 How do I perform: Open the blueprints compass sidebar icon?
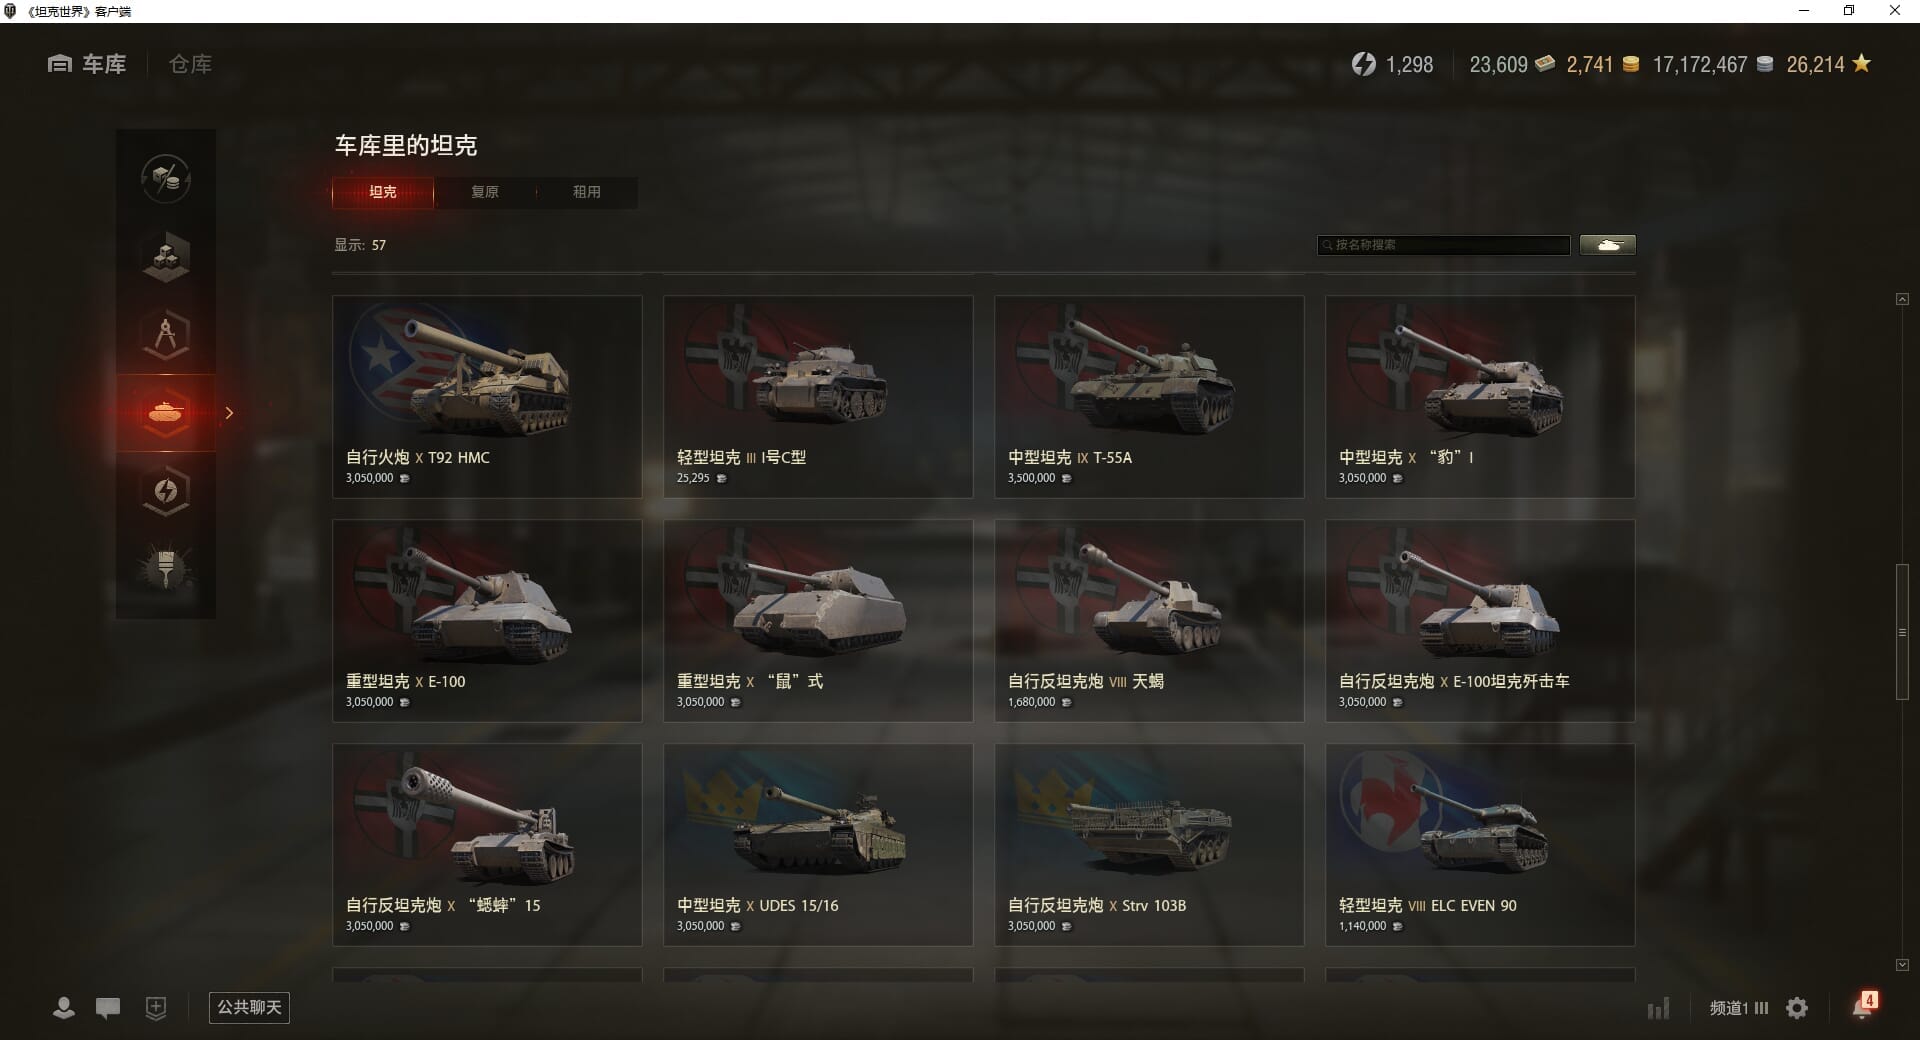coord(166,334)
